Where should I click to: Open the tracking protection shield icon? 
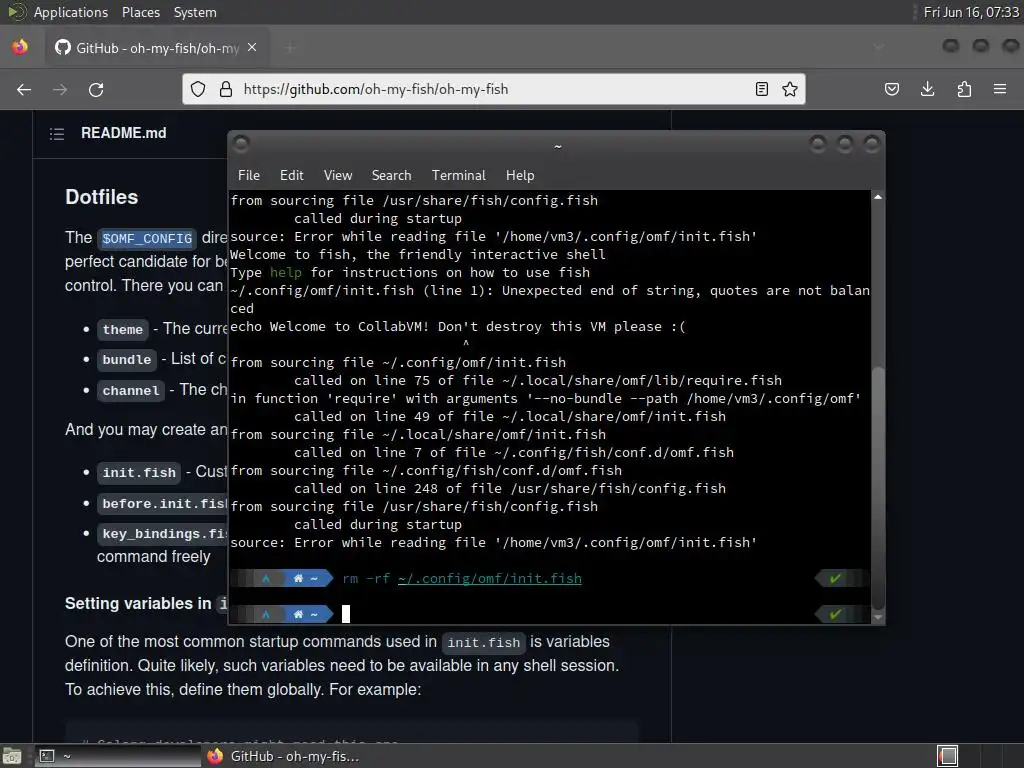pos(198,89)
